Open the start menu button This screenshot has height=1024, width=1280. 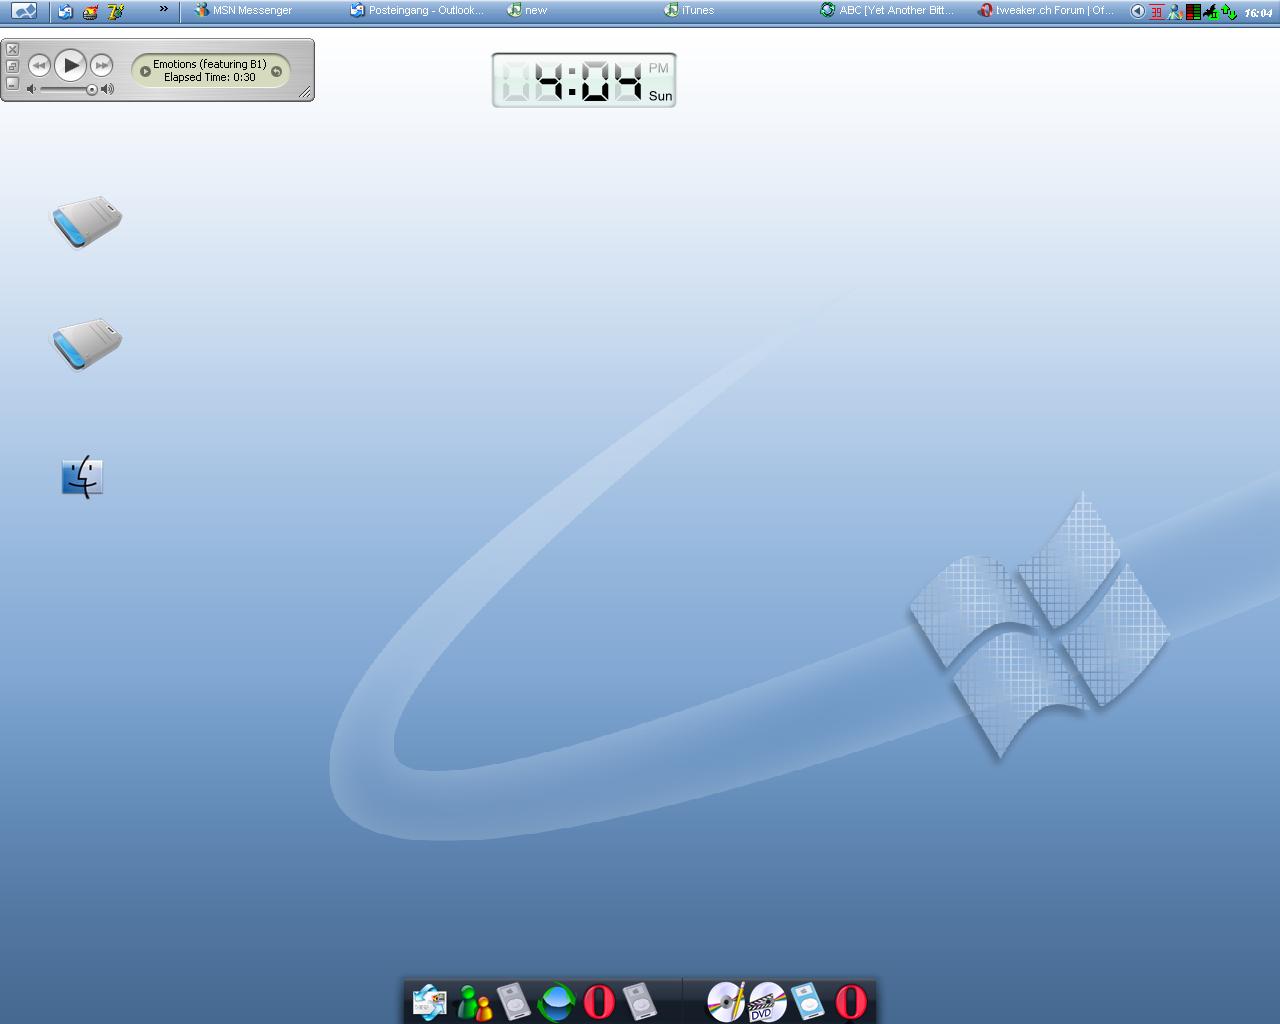[x=24, y=11]
